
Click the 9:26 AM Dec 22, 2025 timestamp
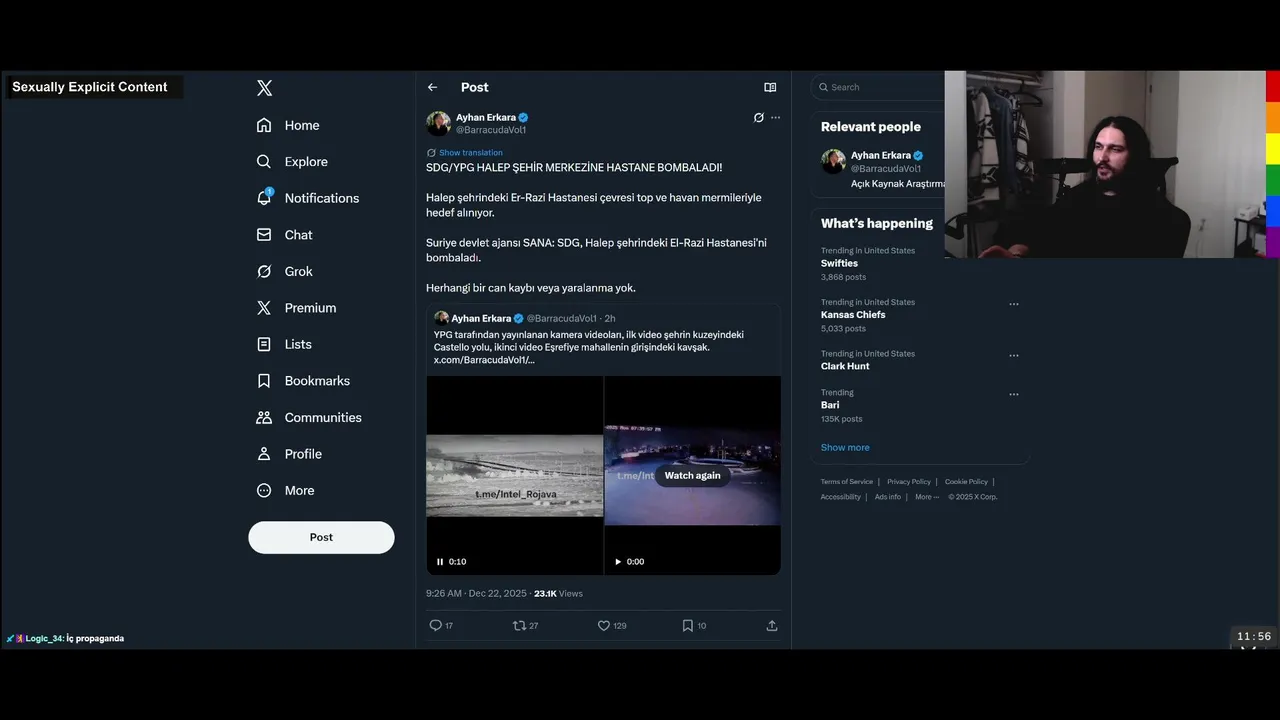tap(476, 594)
